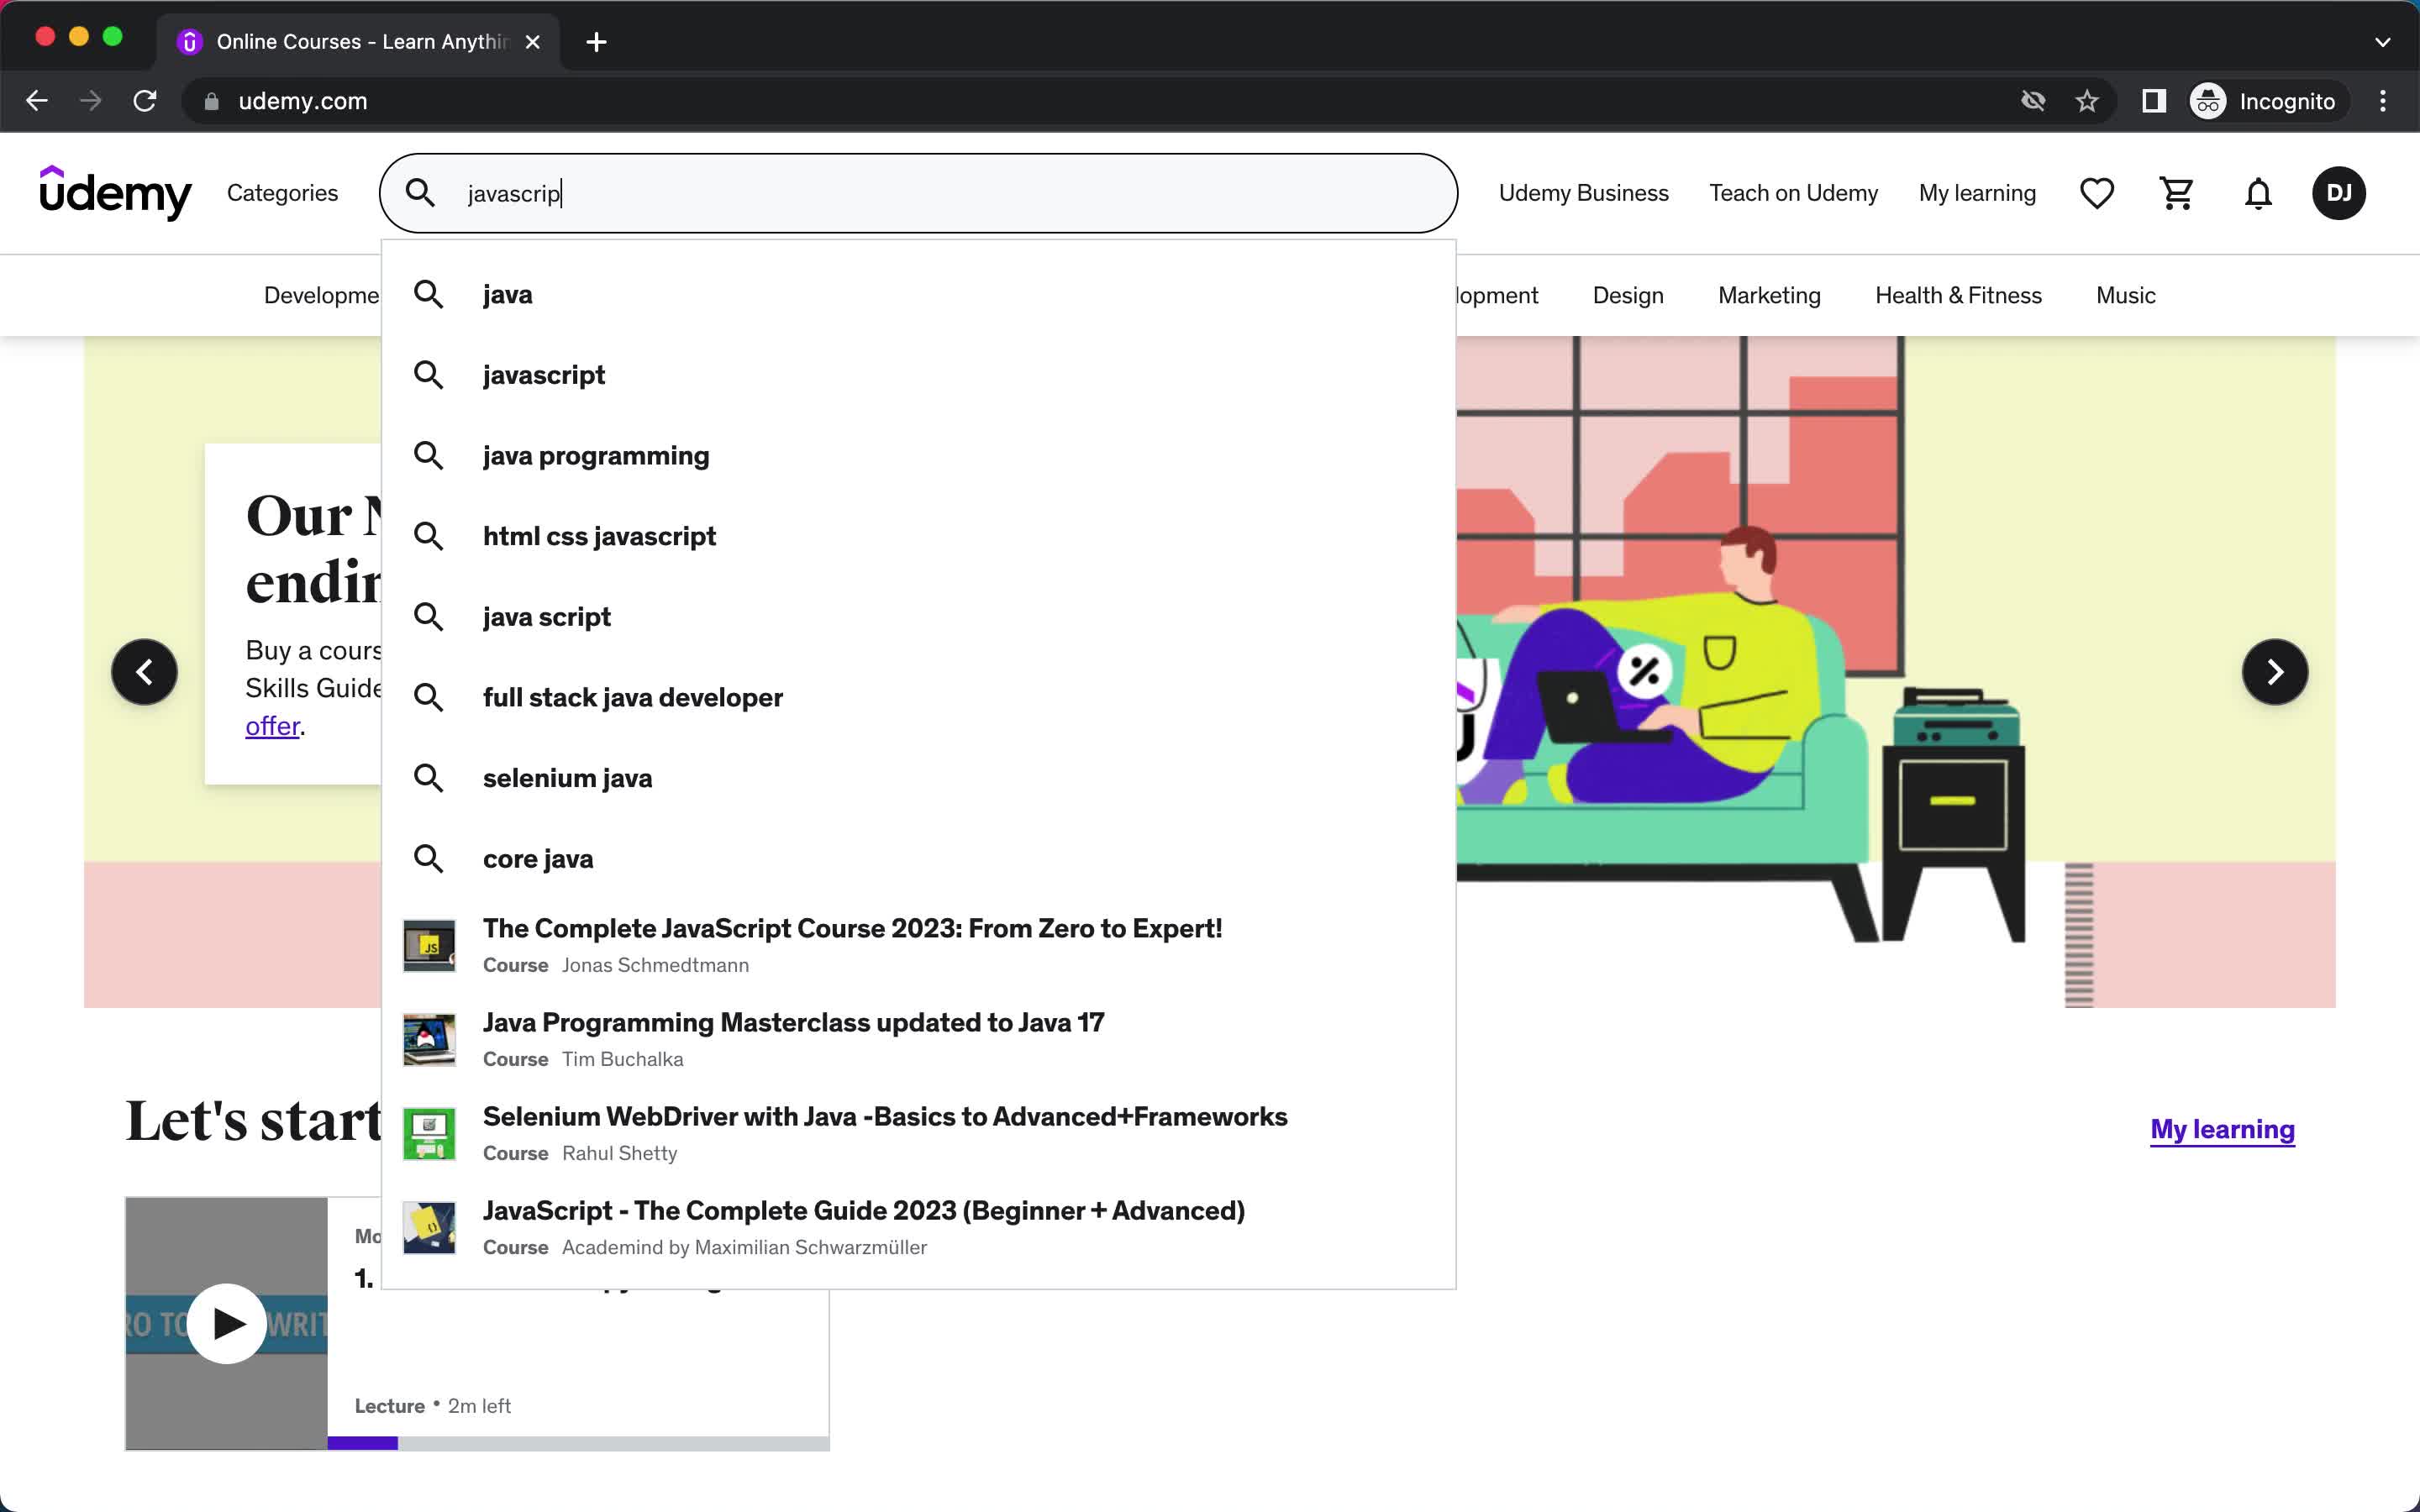Image resolution: width=2420 pixels, height=1512 pixels.
Task: Open Teach on Udemy link
Action: 1793,193
